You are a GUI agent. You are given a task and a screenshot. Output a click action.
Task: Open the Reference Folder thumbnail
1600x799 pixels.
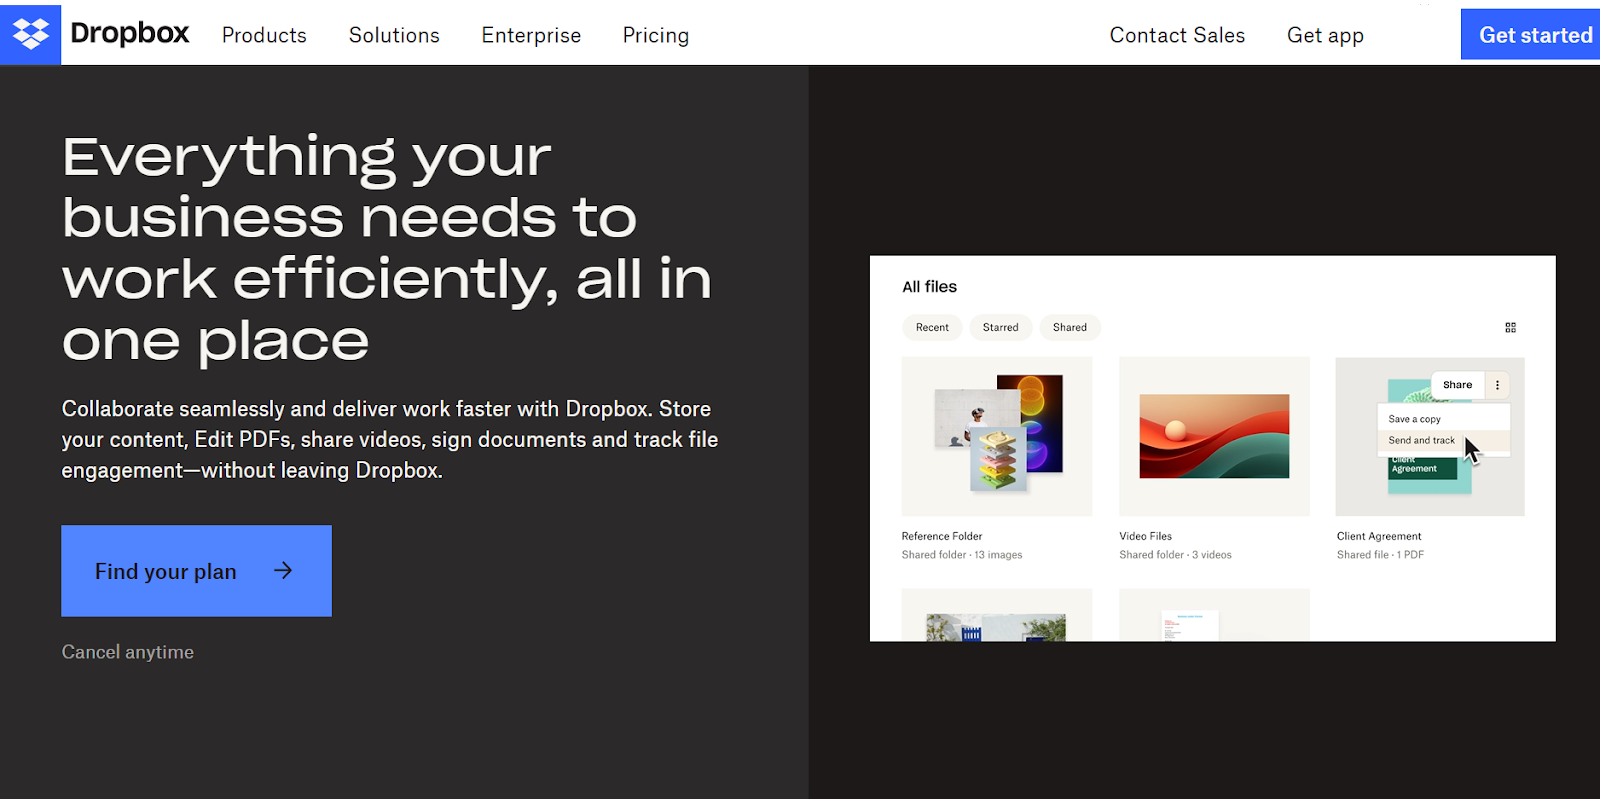point(997,436)
